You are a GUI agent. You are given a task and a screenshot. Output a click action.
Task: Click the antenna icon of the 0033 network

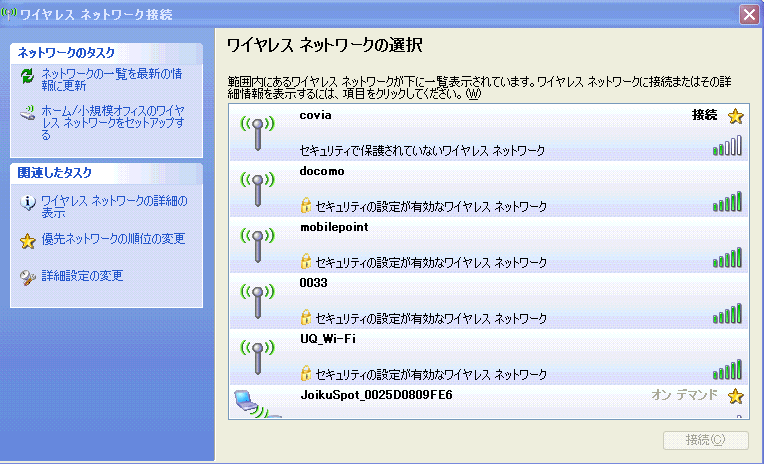(x=258, y=301)
